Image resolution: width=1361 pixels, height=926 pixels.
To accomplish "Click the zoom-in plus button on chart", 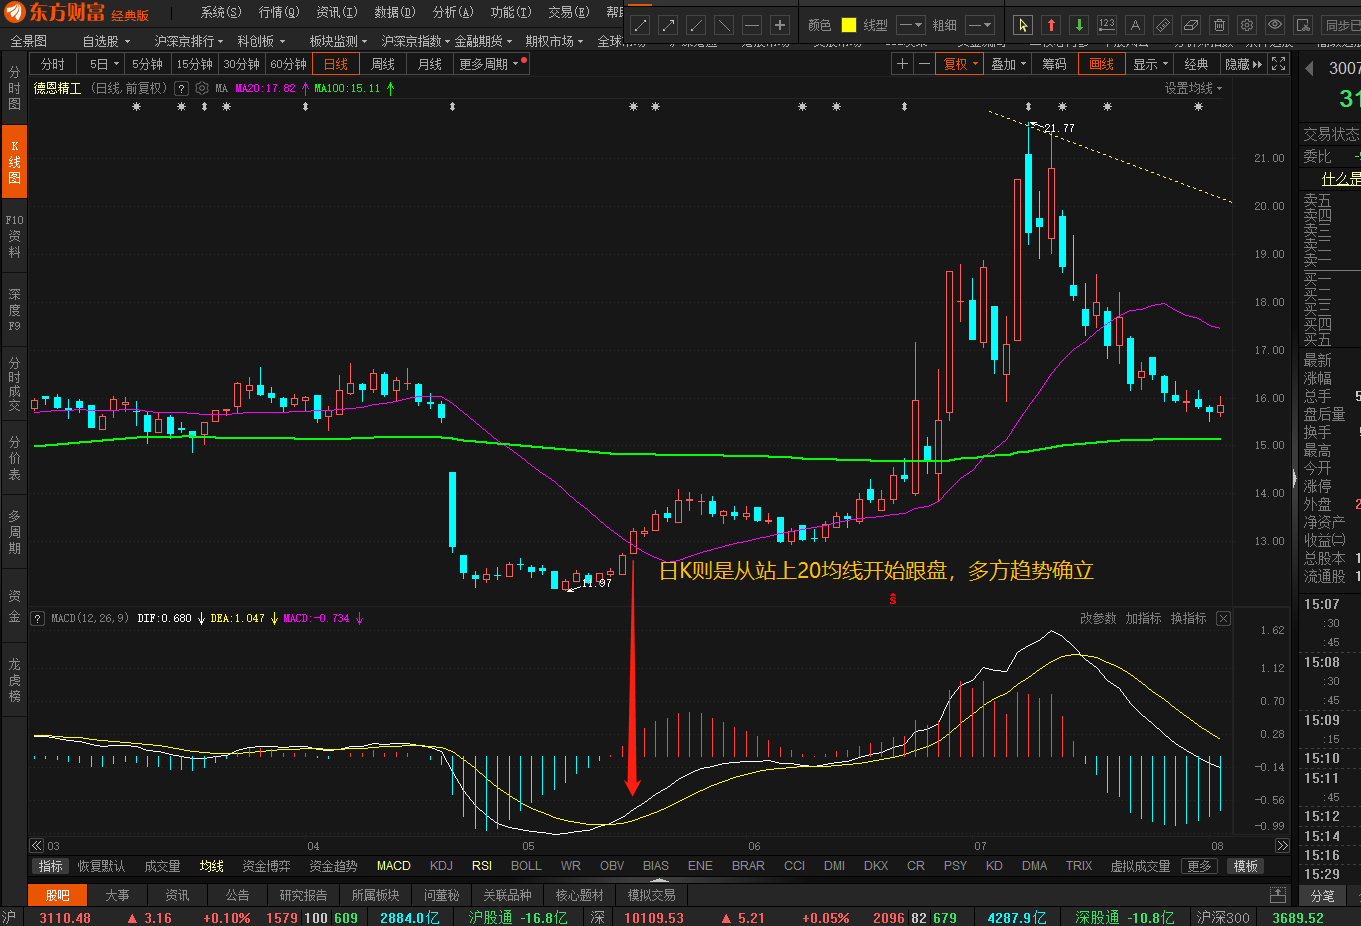I will (x=902, y=64).
